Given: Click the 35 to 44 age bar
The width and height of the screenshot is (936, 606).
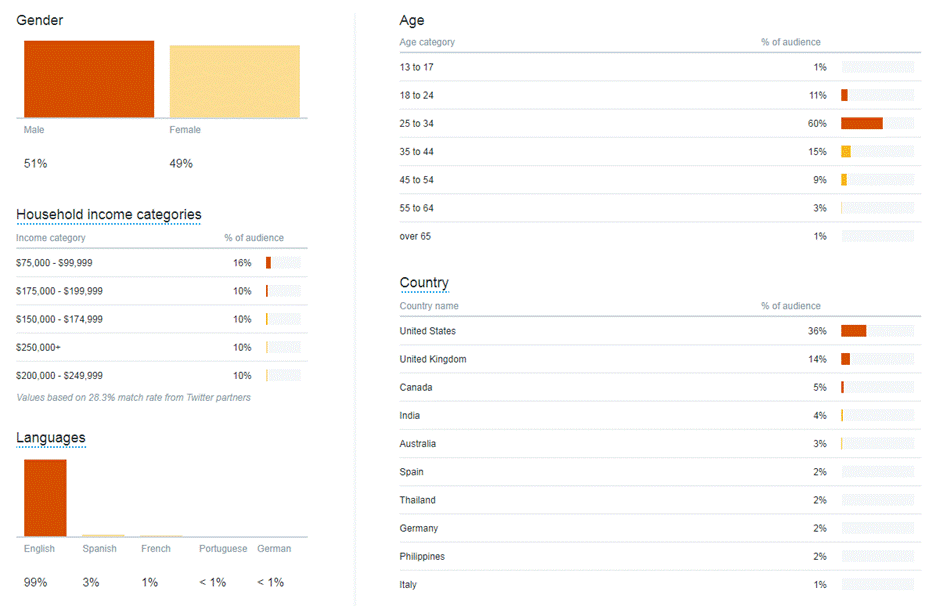Looking at the screenshot, I should (x=846, y=152).
